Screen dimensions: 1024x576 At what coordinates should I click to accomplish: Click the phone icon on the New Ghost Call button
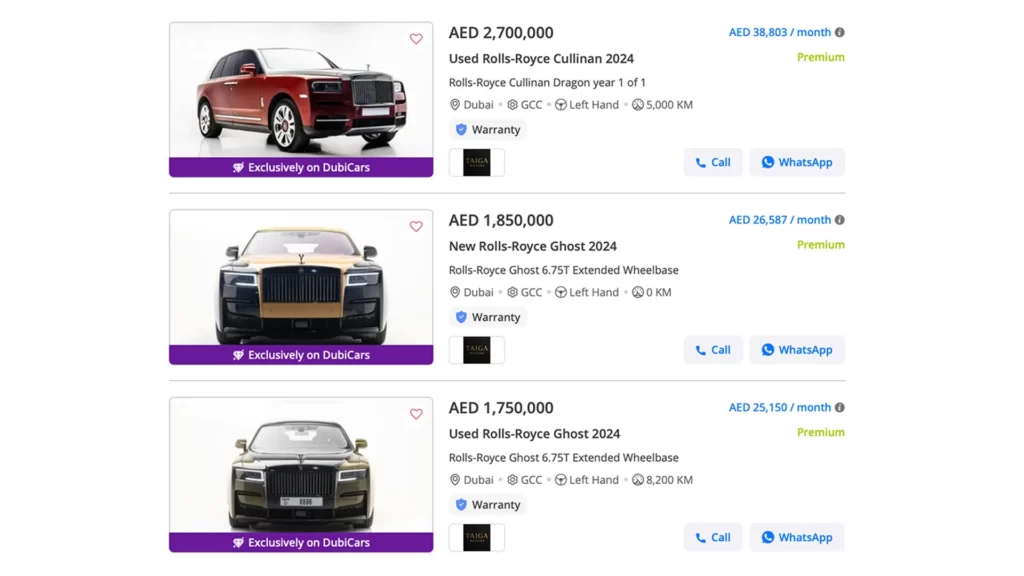click(x=700, y=349)
